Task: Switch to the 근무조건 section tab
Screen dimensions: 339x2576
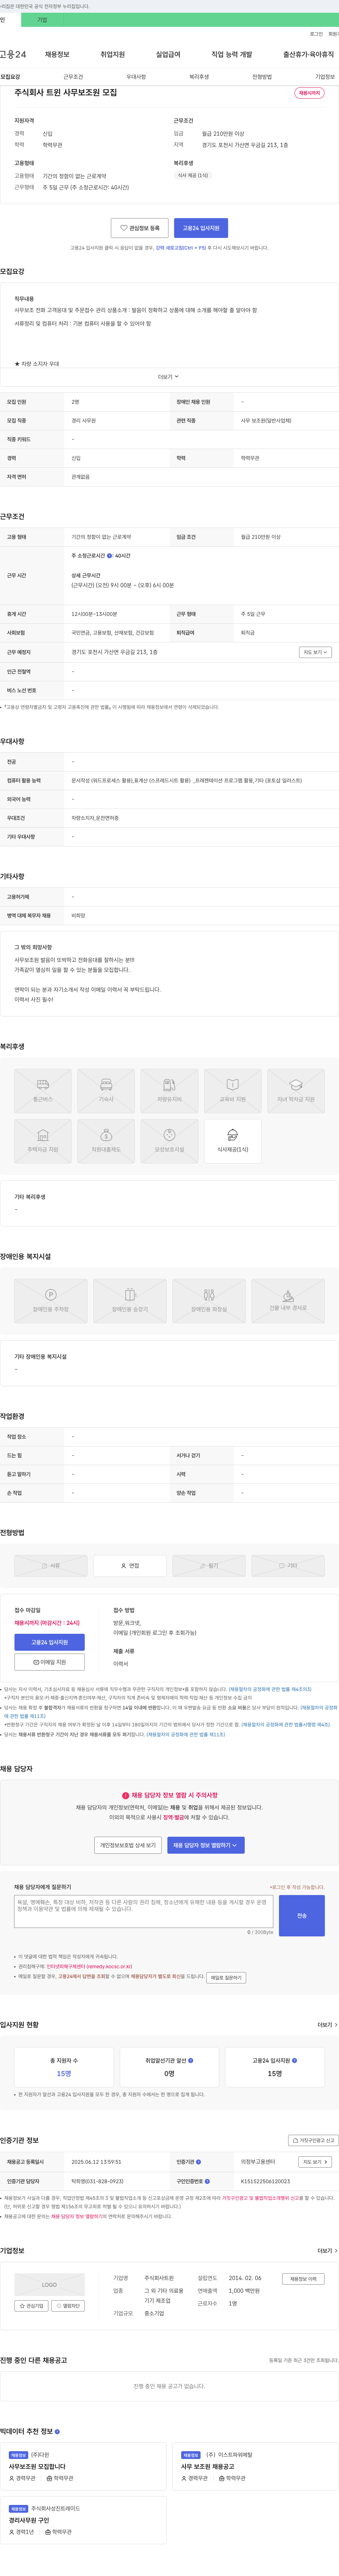Action: click(x=73, y=77)
